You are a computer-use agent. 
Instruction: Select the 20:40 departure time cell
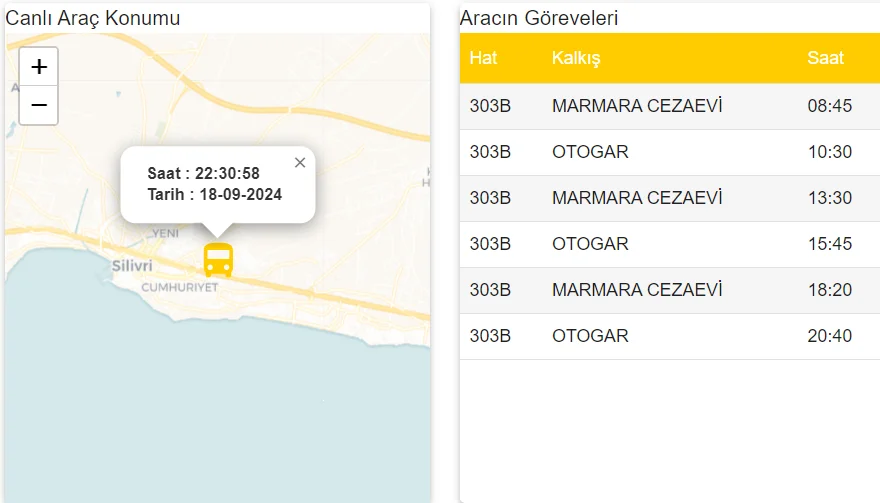tap(829, 336)
